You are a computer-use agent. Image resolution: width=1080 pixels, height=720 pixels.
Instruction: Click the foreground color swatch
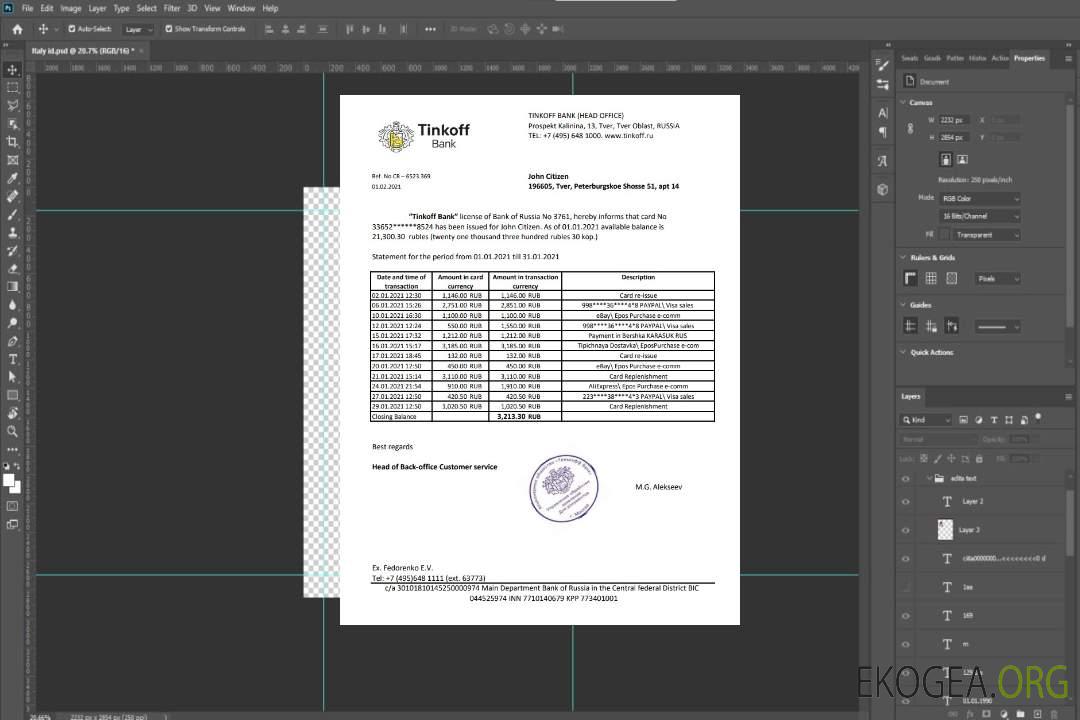[x=9, y=481]
